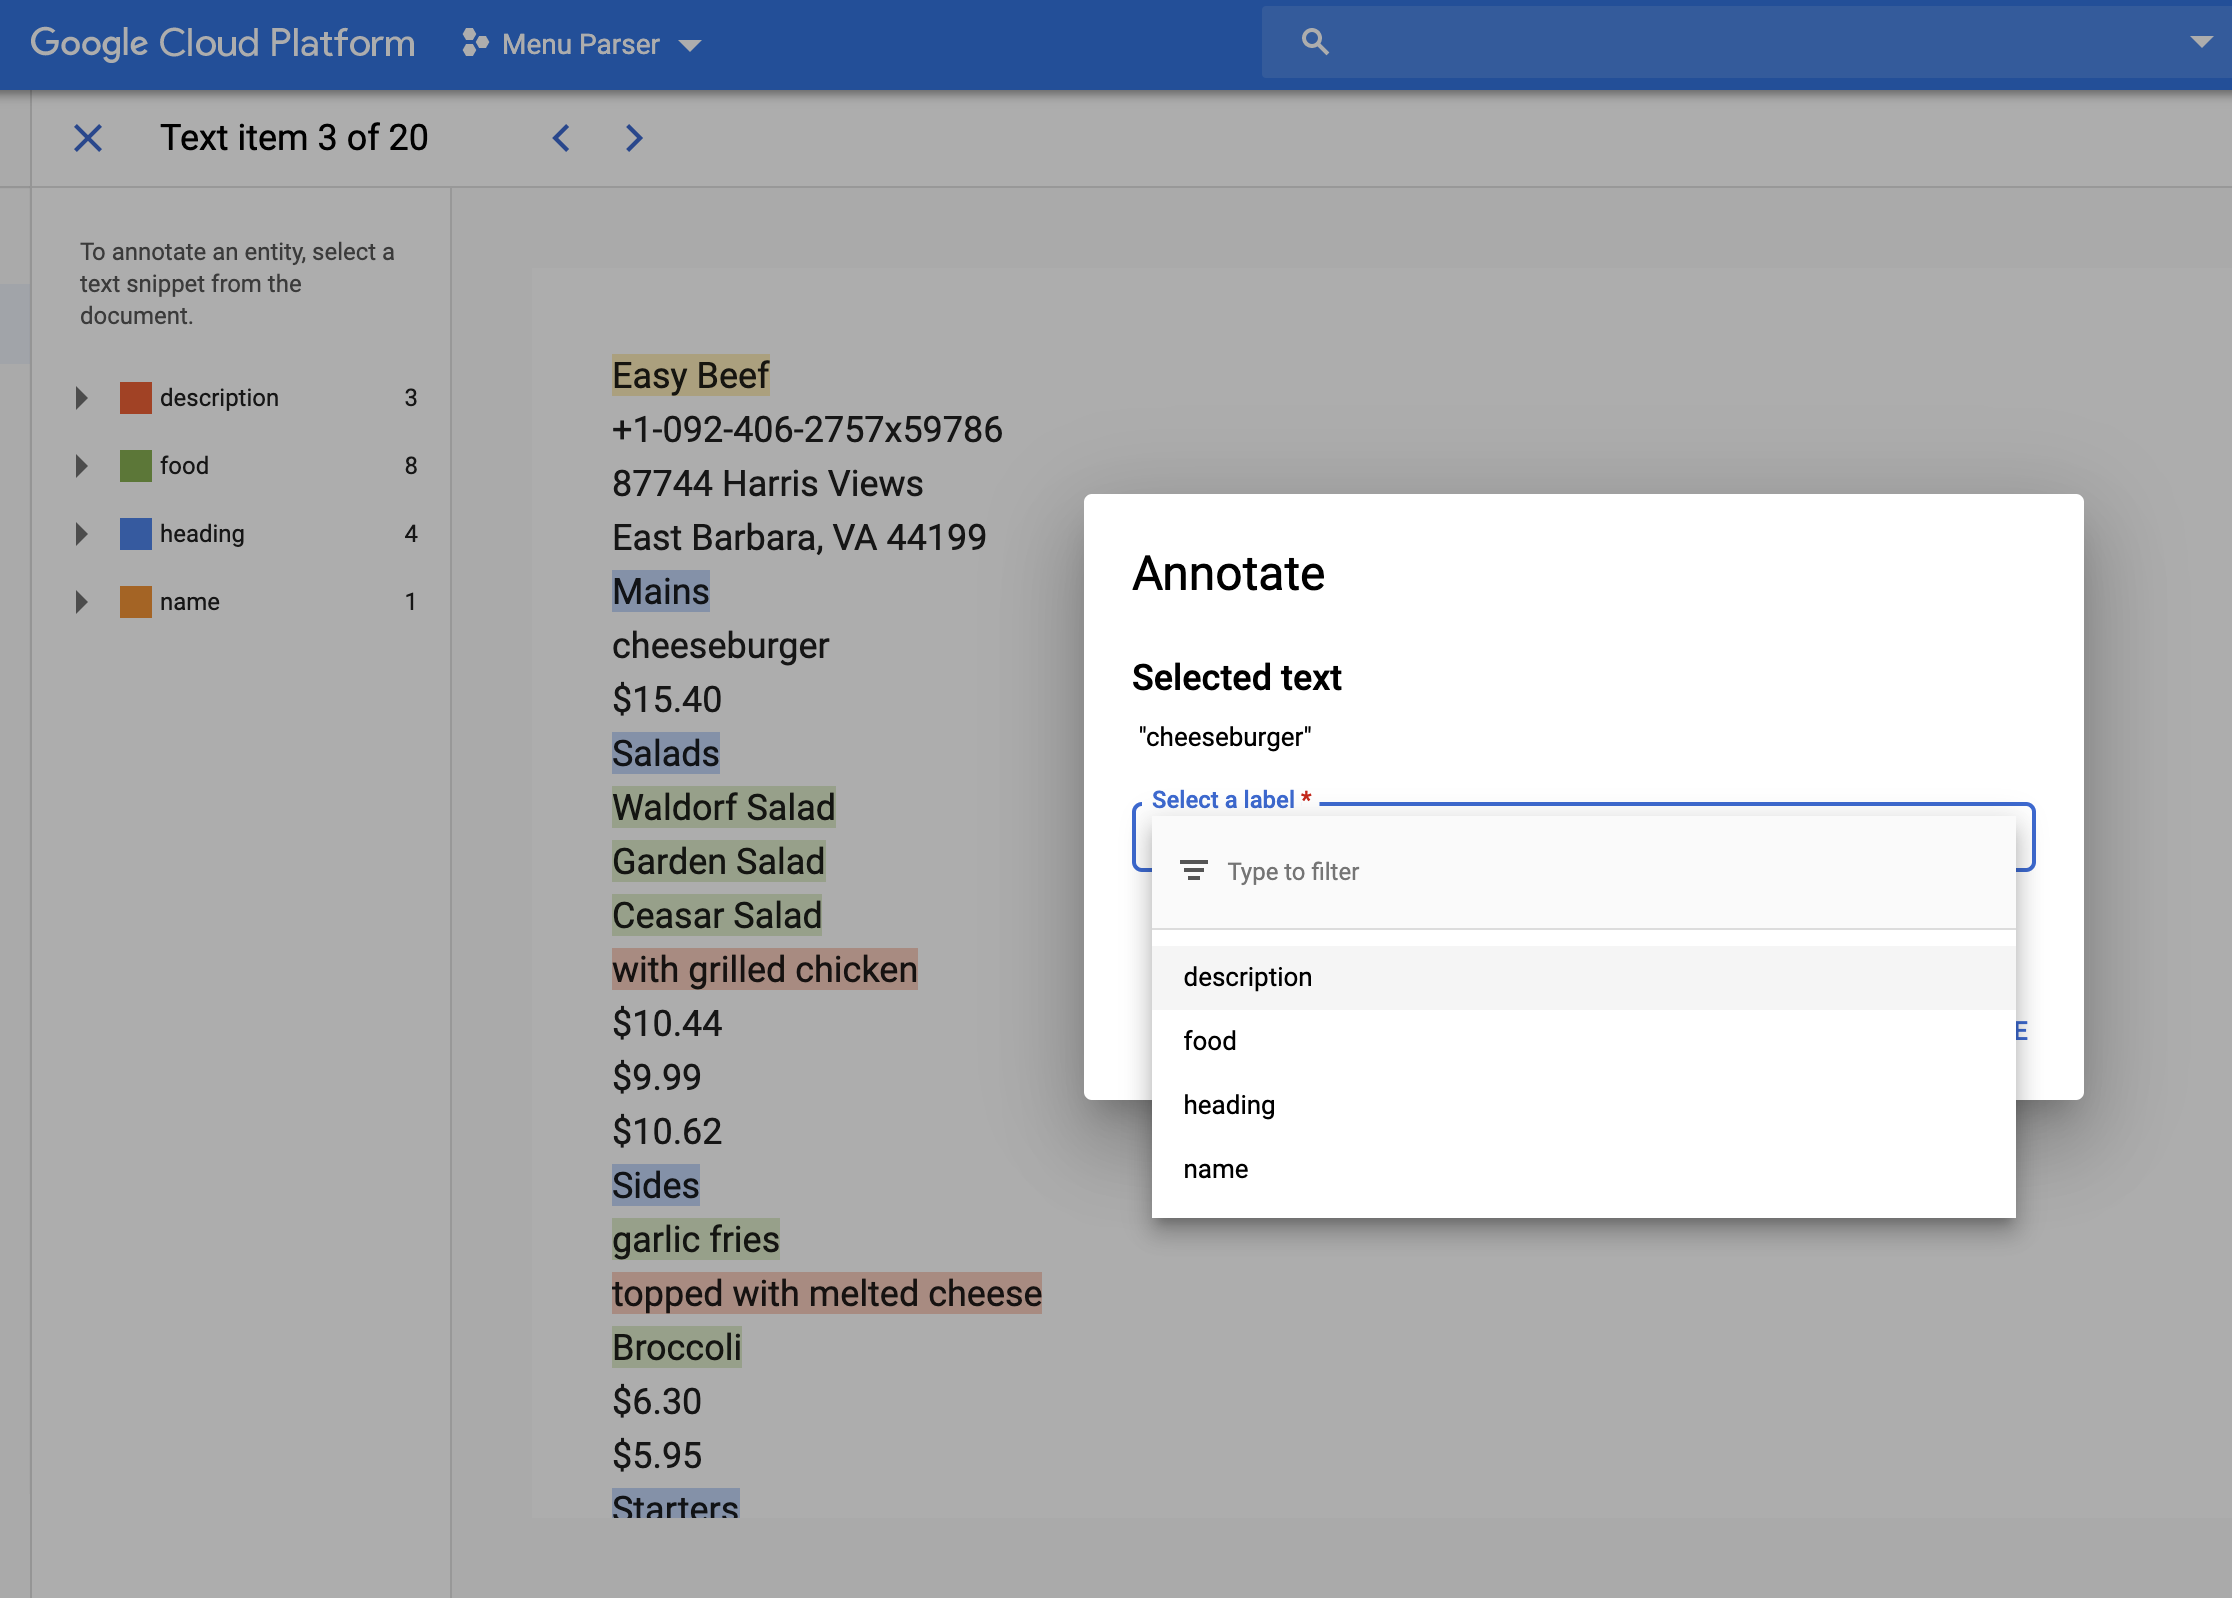Click the Menu Parser project icon

pyautogui.click(x=474, y=43)
